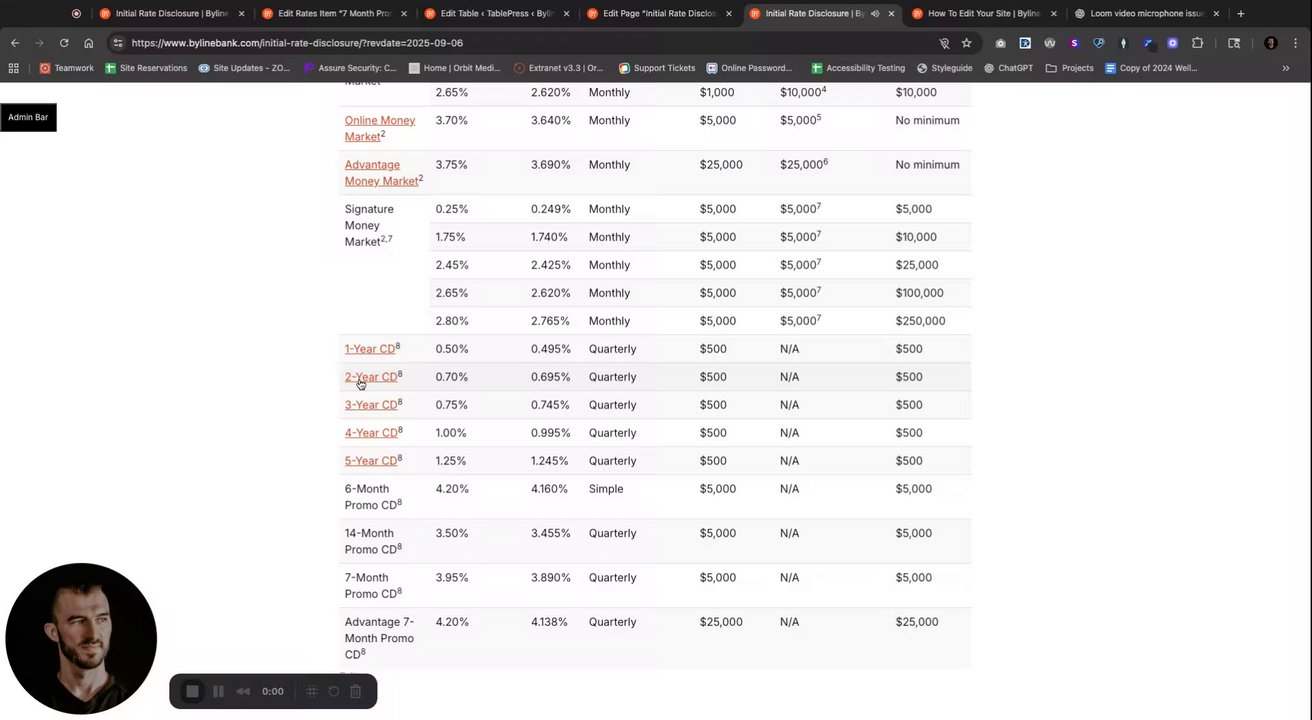The height and width of the screenshot is (720, 1312).
Task: Switch to the Edit Rates Item tab
Action: point(332,14)
